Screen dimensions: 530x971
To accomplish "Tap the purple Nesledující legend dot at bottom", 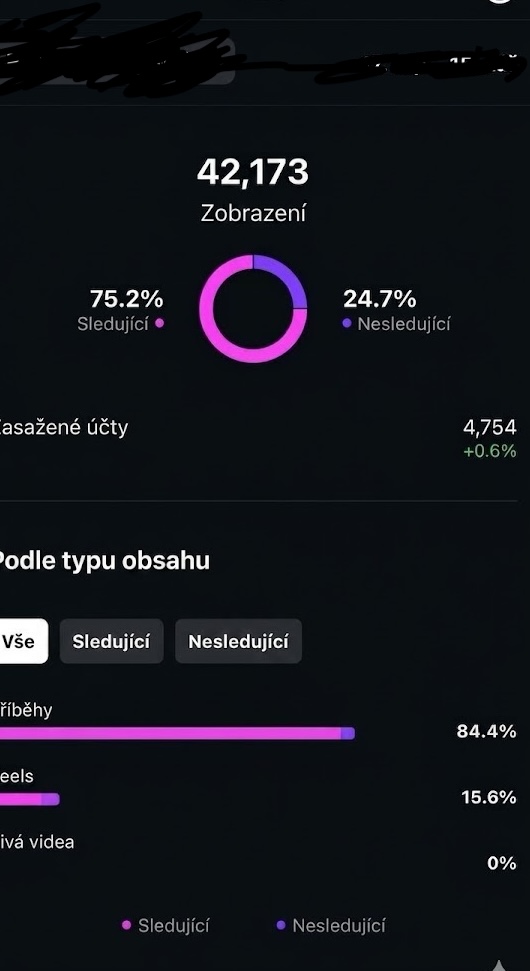I will (281, 925).
